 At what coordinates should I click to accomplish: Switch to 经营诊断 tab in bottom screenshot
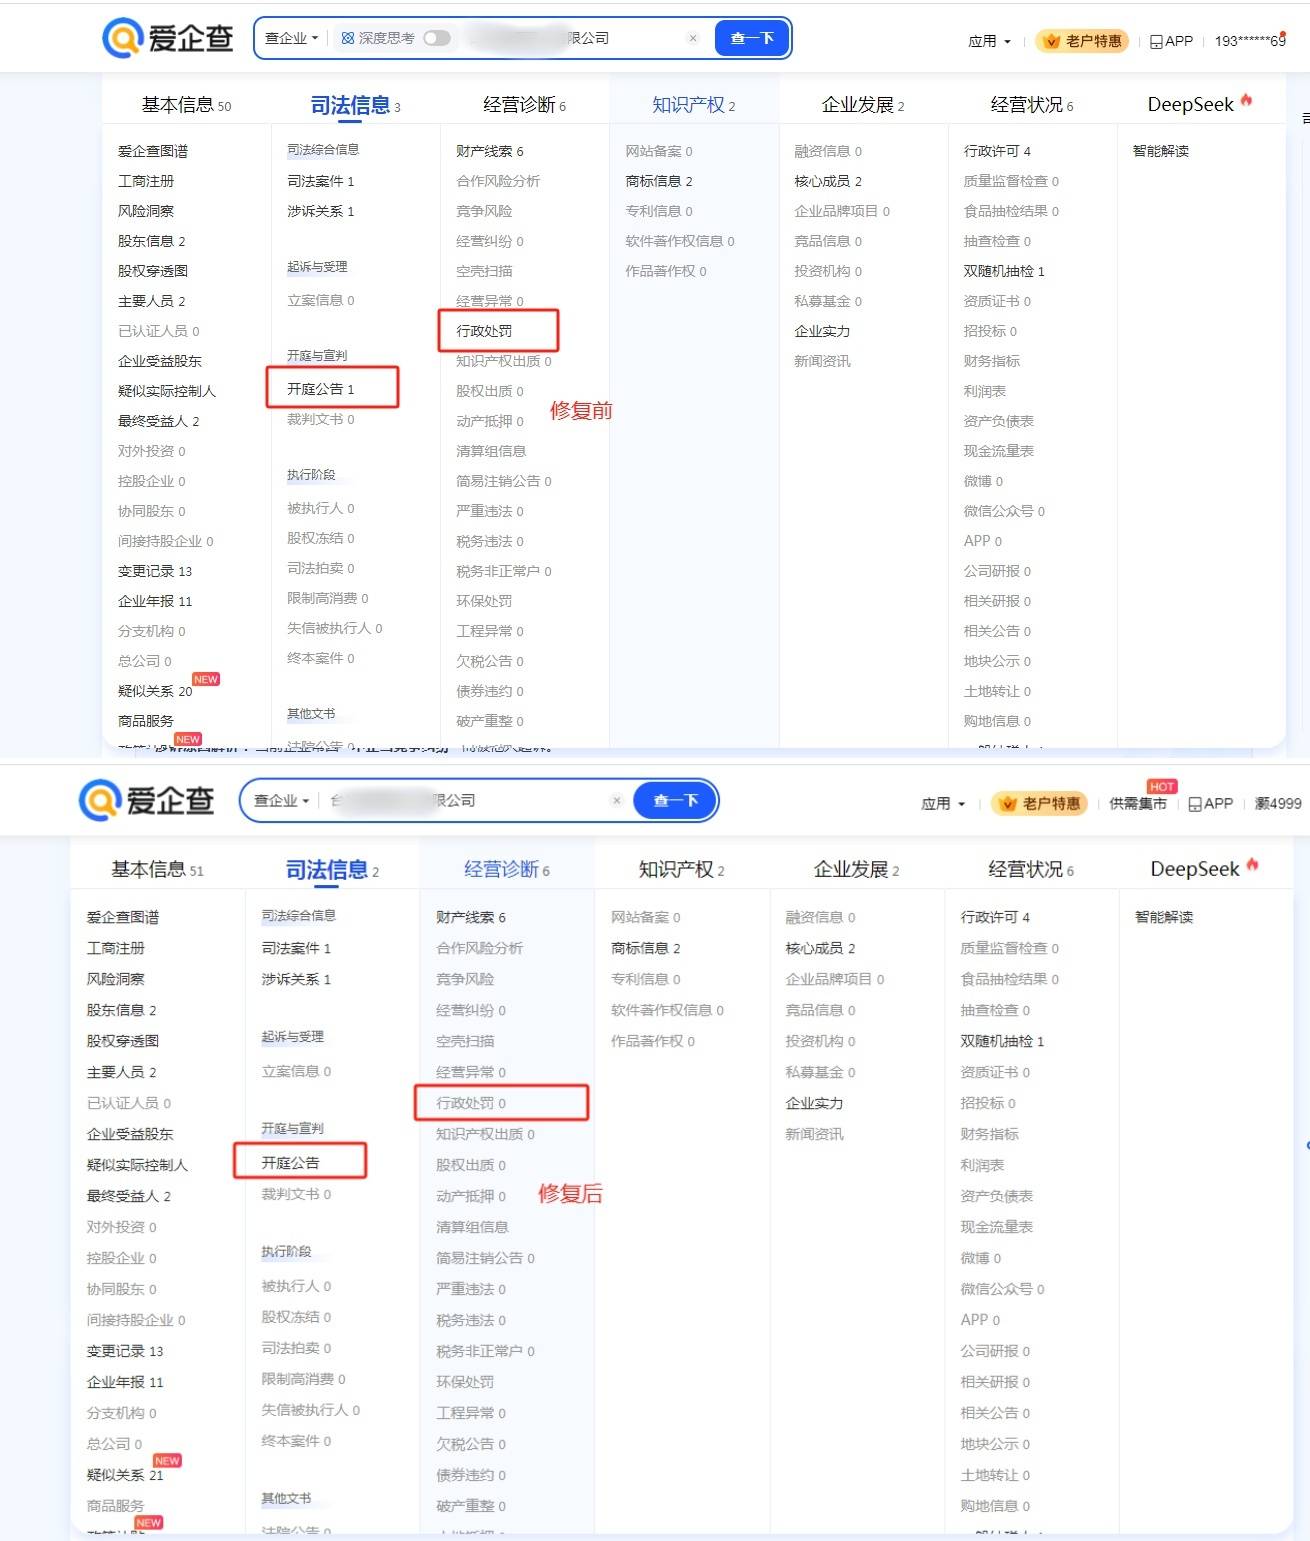(x=506, y=869)
